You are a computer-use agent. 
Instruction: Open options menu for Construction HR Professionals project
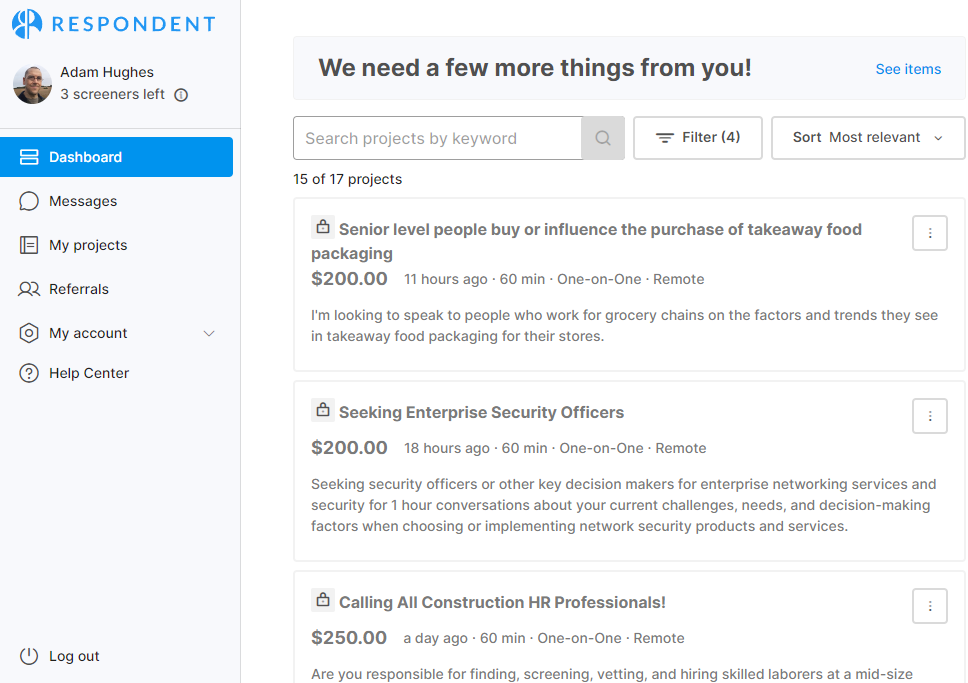click(930, 606)
